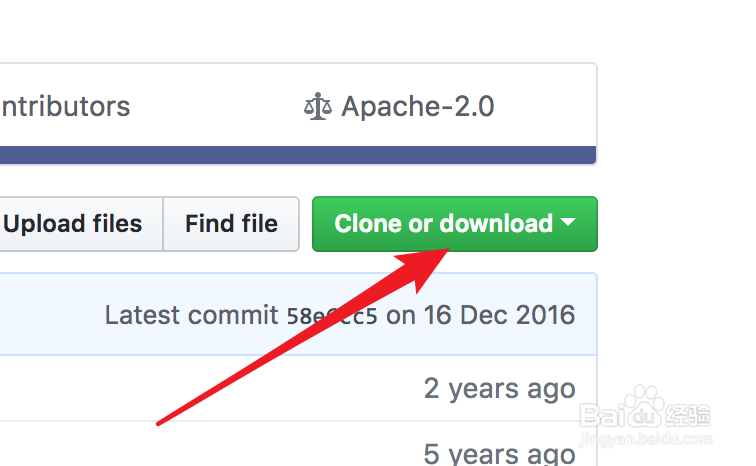This screenshot has width=756, height=466.
Task: Click the "16 Dec 2016" commit date
Action: point(496,315)
